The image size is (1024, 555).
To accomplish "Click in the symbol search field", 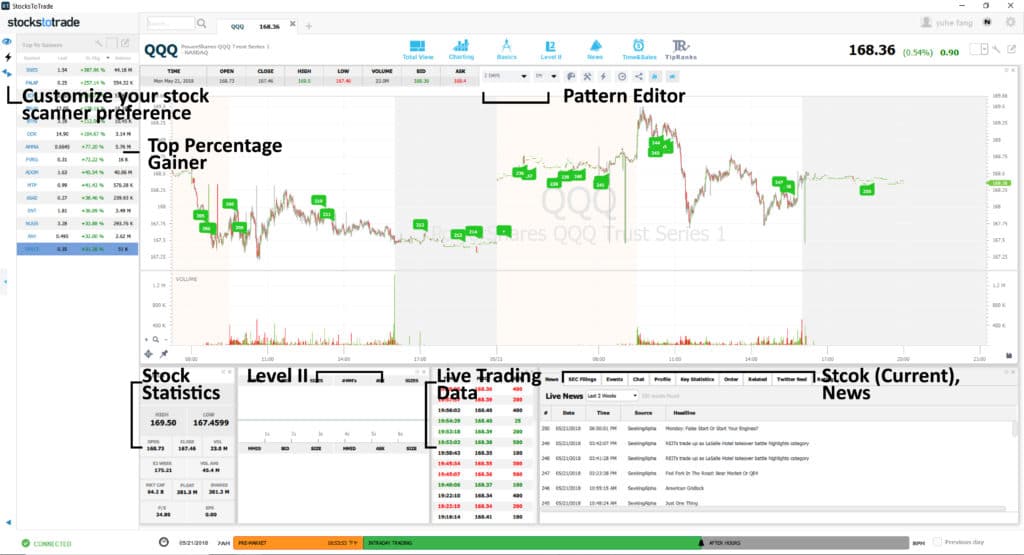I will (x=170, y=24).
